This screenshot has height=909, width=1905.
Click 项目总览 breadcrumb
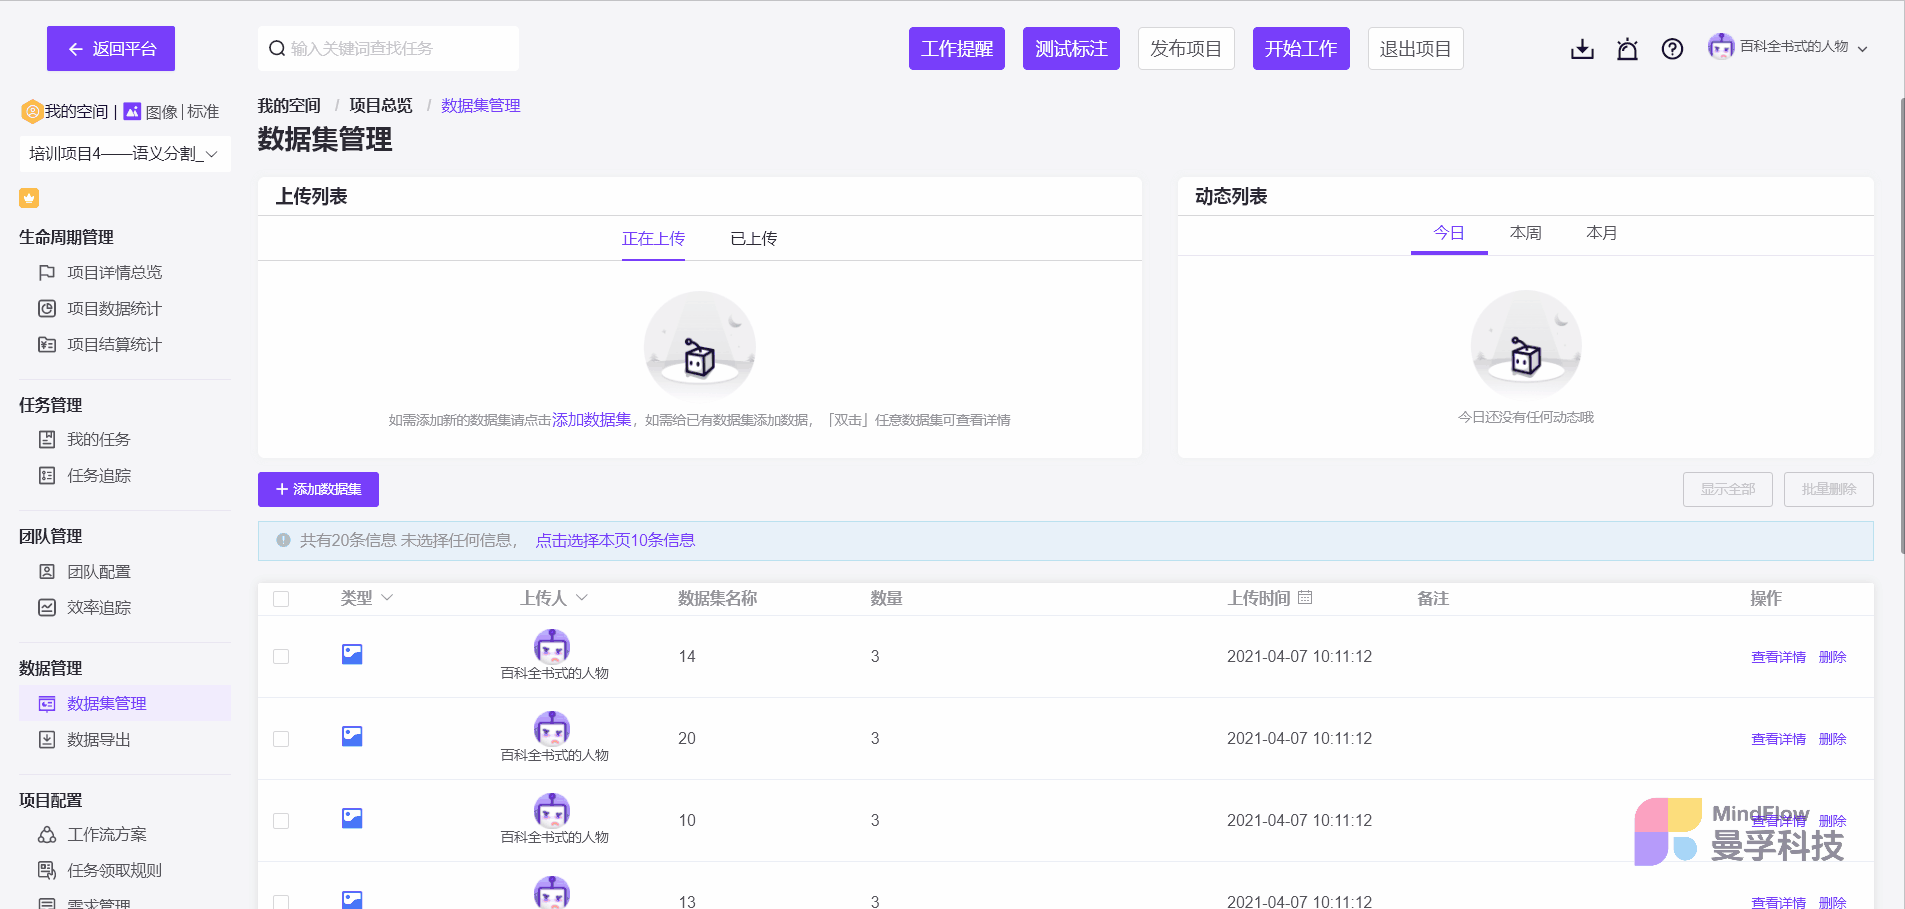pyautogui.click(x=381, y=105)
